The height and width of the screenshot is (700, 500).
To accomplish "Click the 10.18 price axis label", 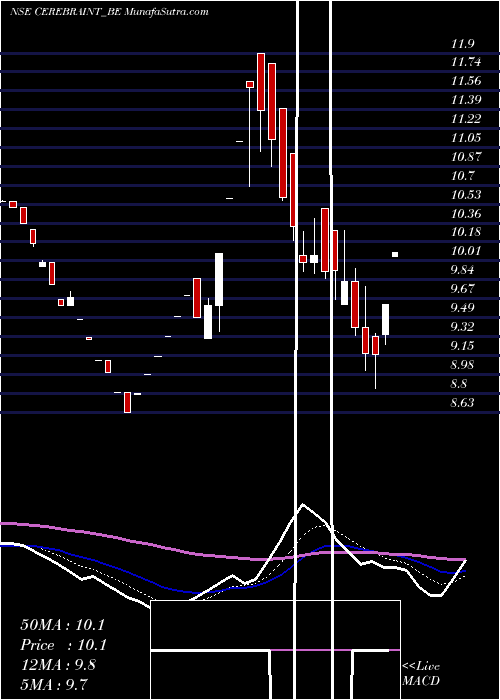I will point(466,232).
